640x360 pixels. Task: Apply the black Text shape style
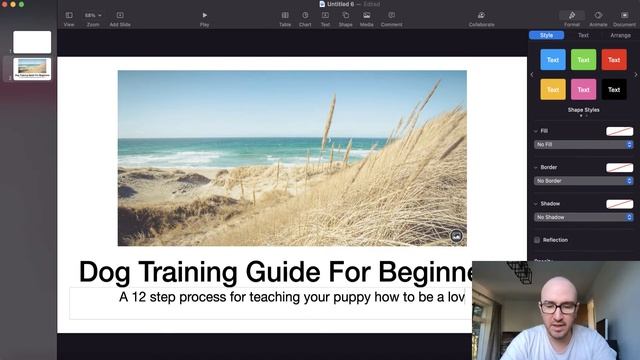(x=614, y=89)
